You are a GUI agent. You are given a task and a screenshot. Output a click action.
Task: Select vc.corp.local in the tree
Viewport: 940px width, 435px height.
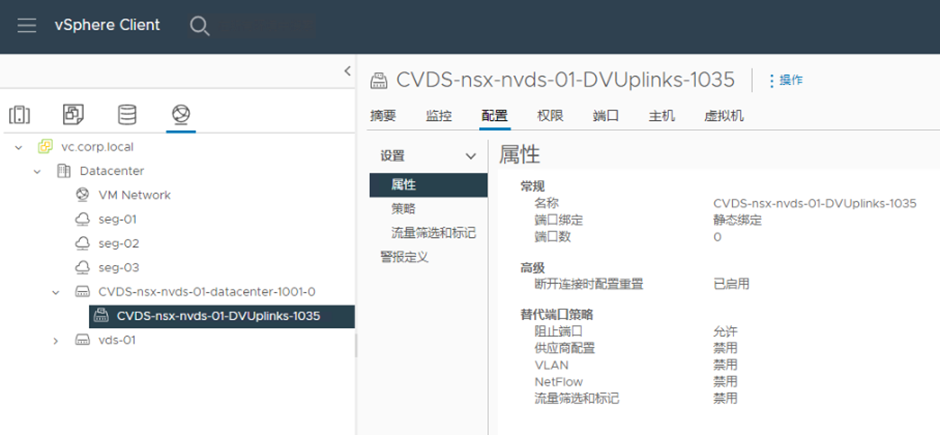tap(98, 147)
